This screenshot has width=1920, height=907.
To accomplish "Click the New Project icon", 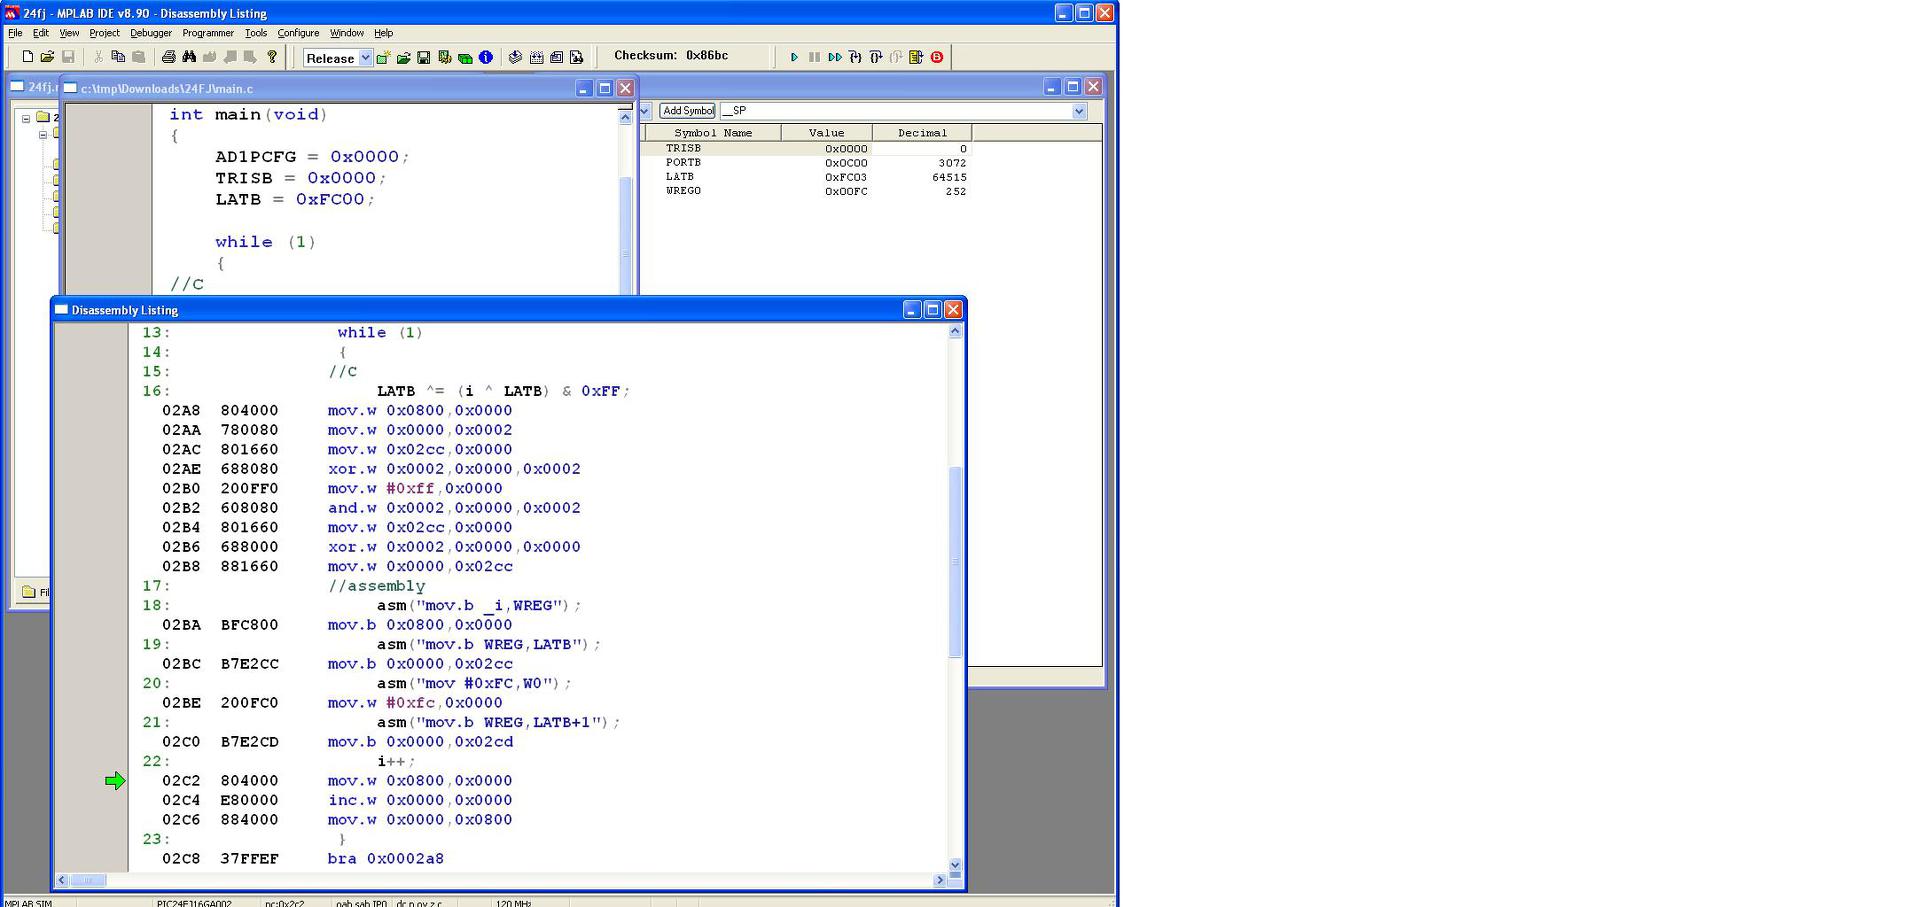I will [x=384, y=58].
